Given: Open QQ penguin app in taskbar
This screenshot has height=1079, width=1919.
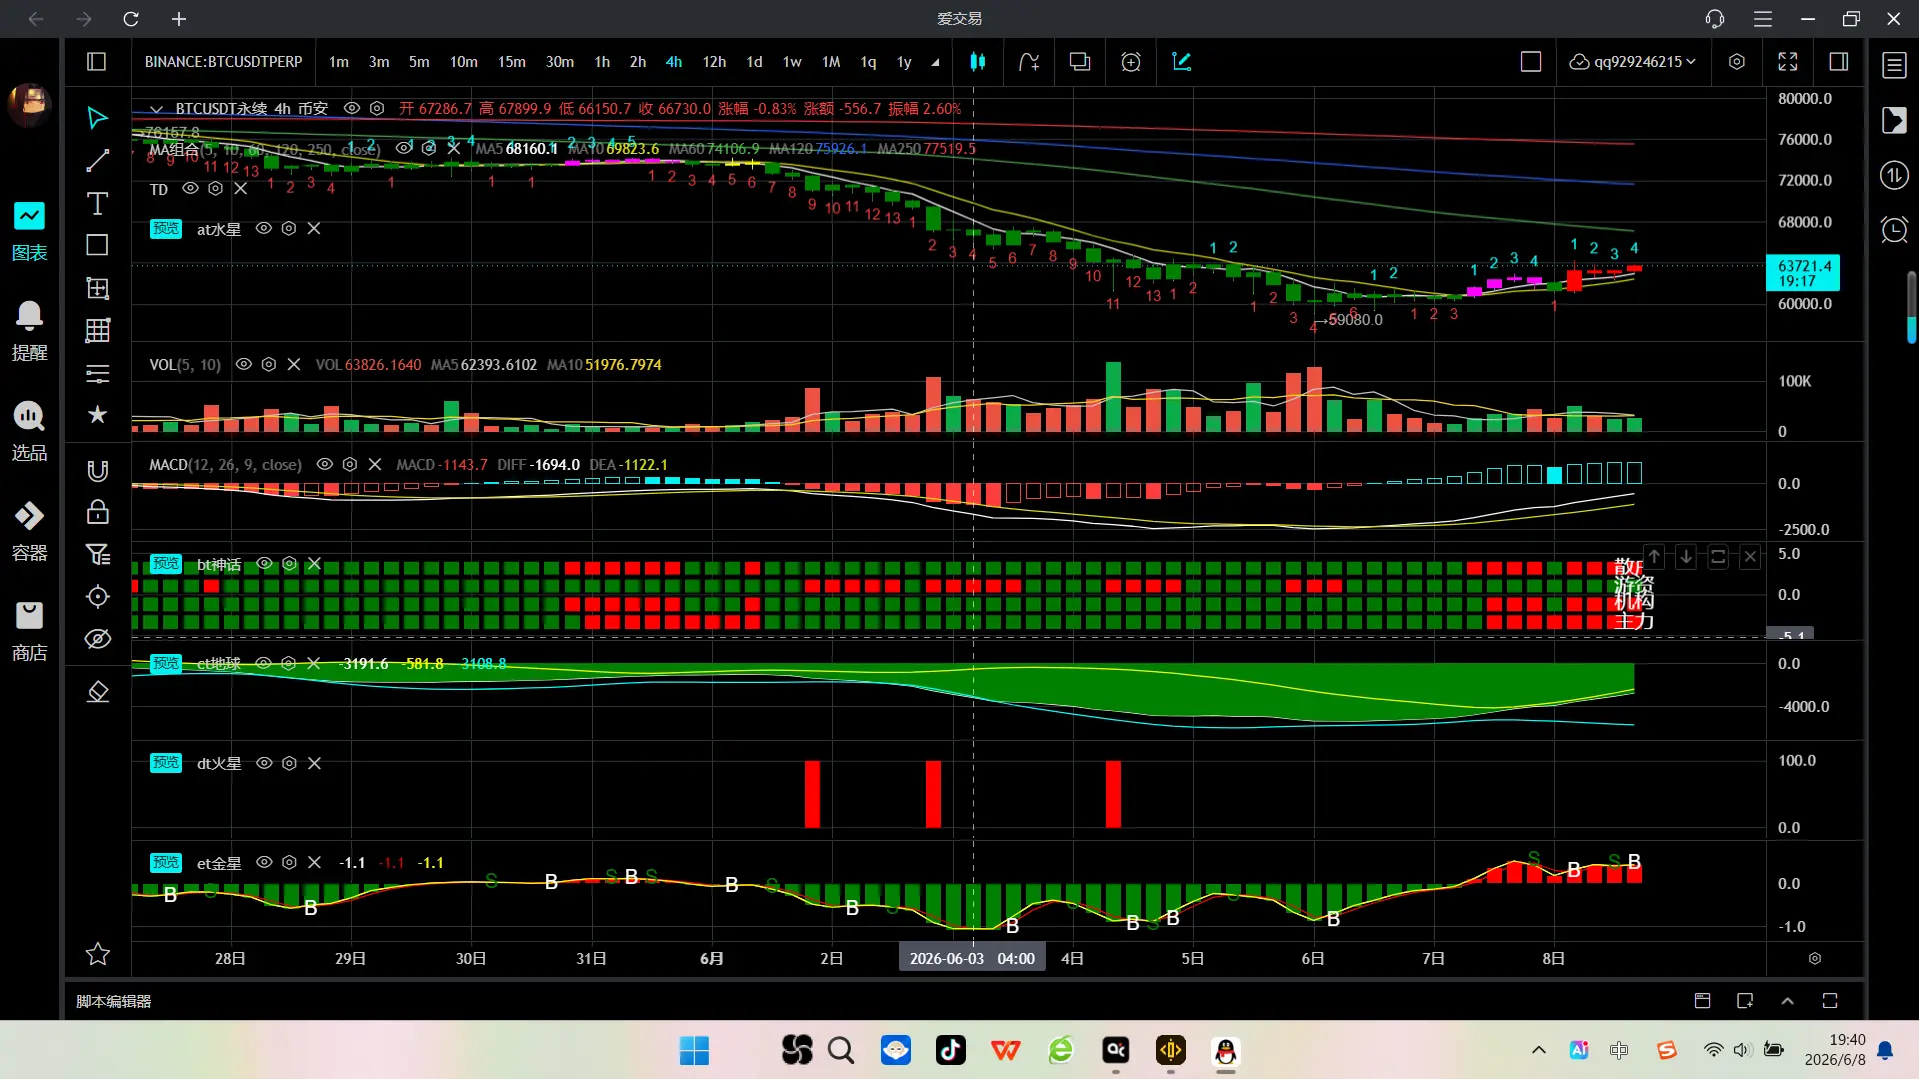Looking at the screenshot, I should pos(1225,1050).
